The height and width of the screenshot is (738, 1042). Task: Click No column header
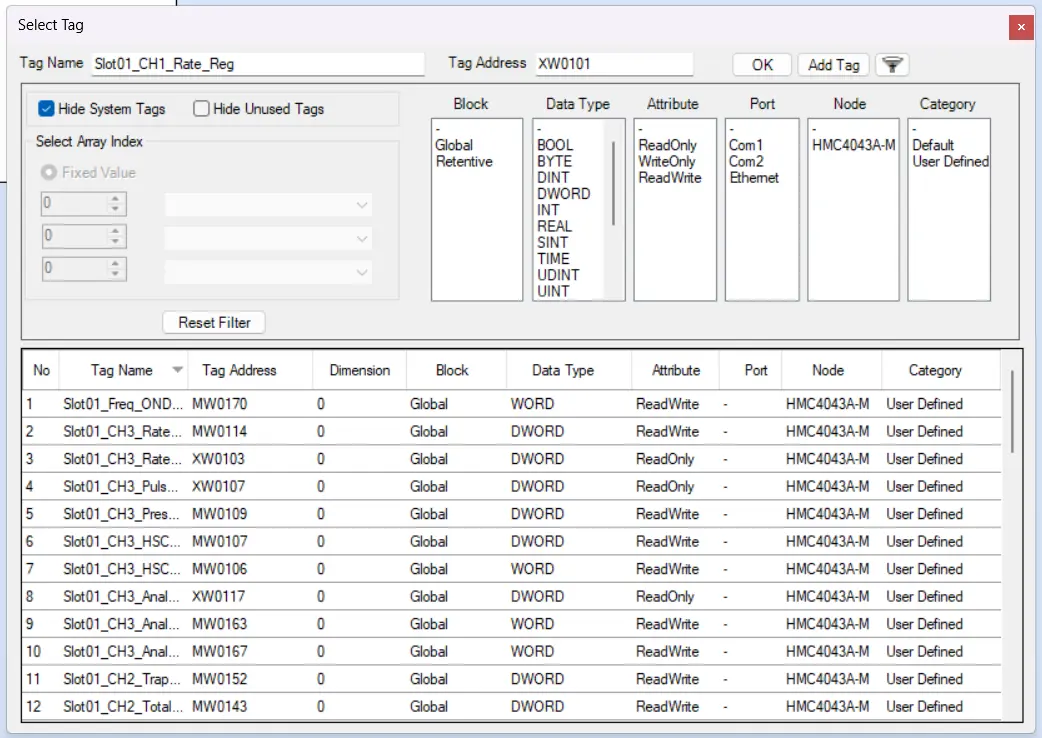41,370
